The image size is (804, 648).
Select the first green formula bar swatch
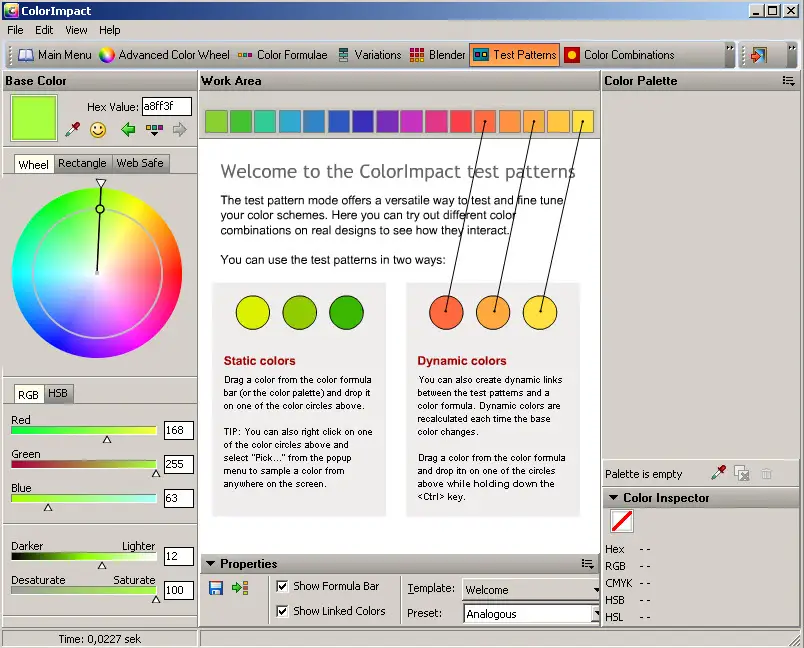click(216, 122)
